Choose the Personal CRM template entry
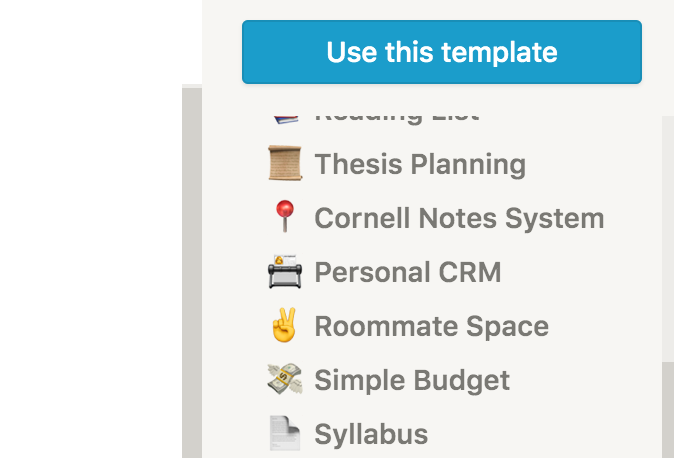674x458 pixels. (407, 272)
